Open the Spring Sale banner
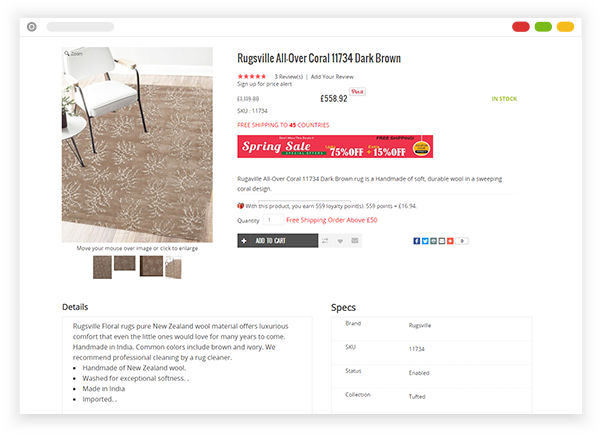The height and width of the screenshot is (437, 600). (x=335, y=146)
